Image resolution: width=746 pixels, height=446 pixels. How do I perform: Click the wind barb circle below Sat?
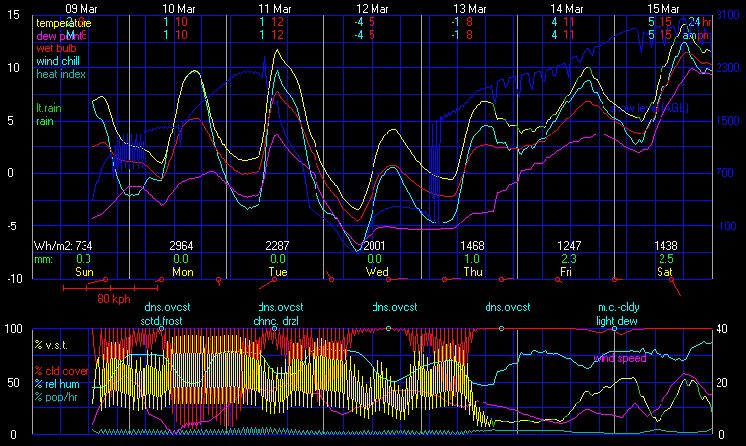click(x=671, y=280)
